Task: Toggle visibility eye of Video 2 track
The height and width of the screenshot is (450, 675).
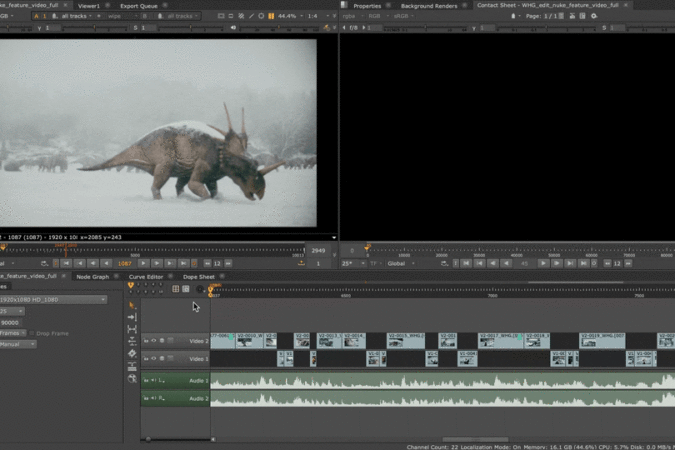Action: pos(154,341)
